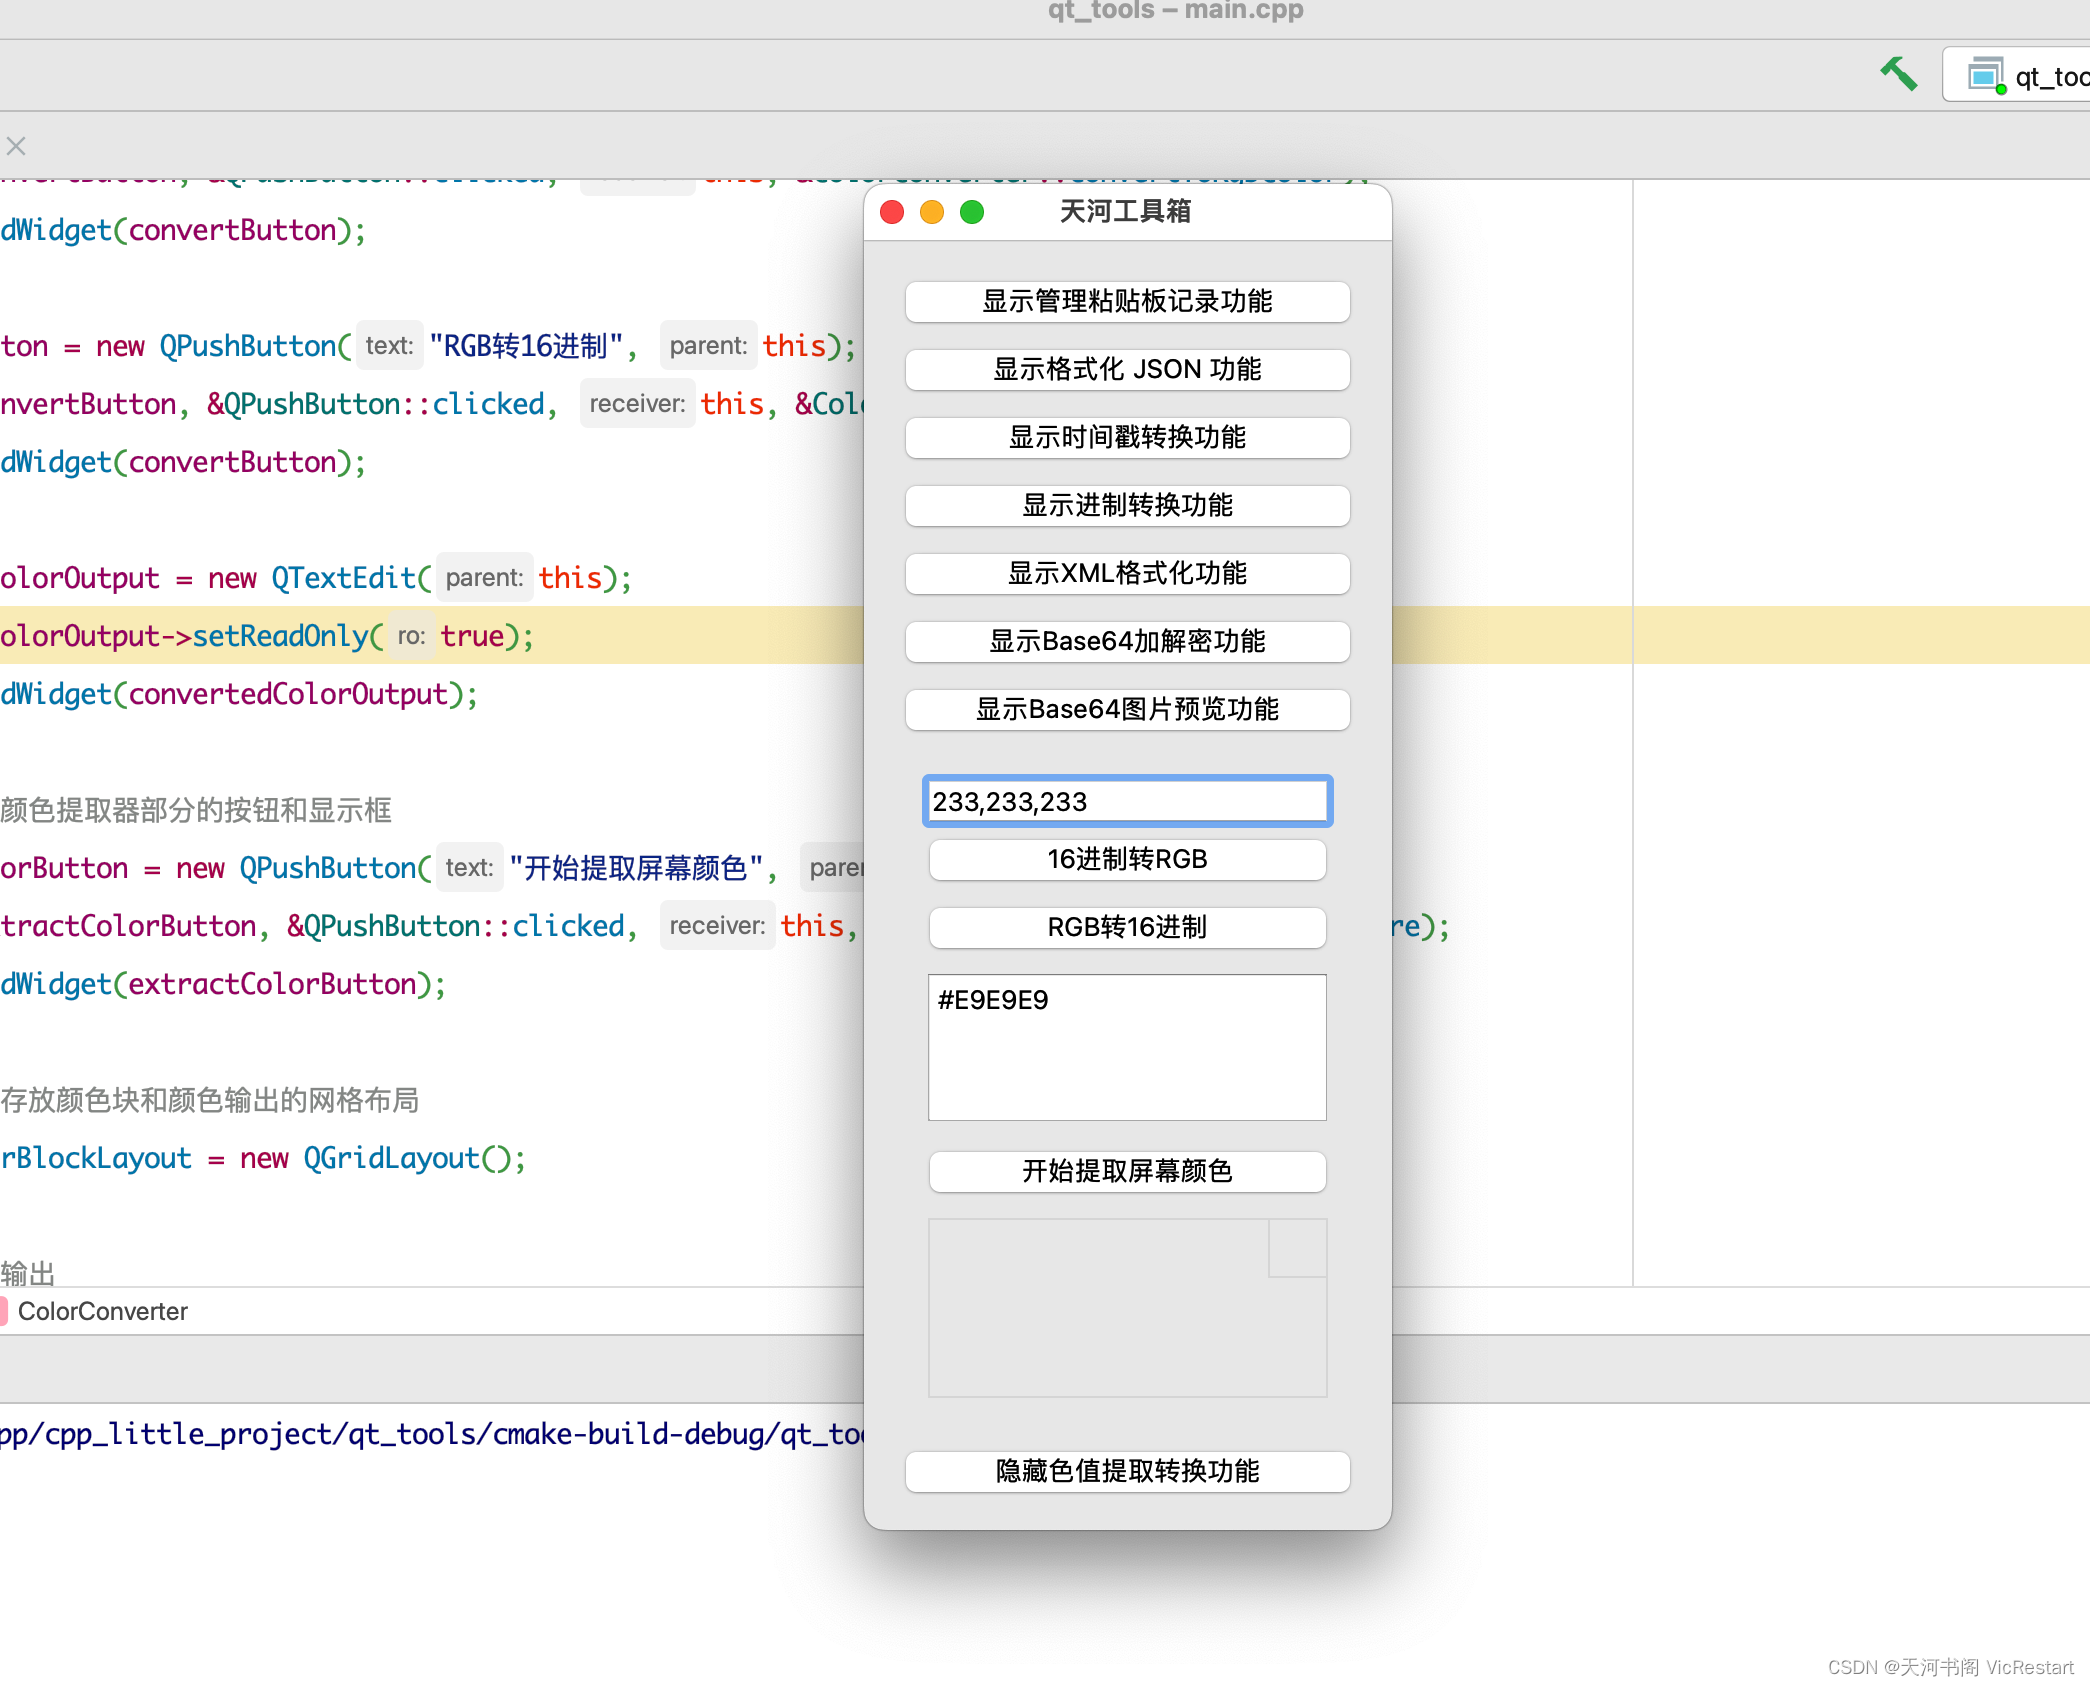Viewport: 2090px width, 1686px height.
Task: Click the build hammer icon in toolbar
Action: pyautogui.click(x=1897, y=75)
